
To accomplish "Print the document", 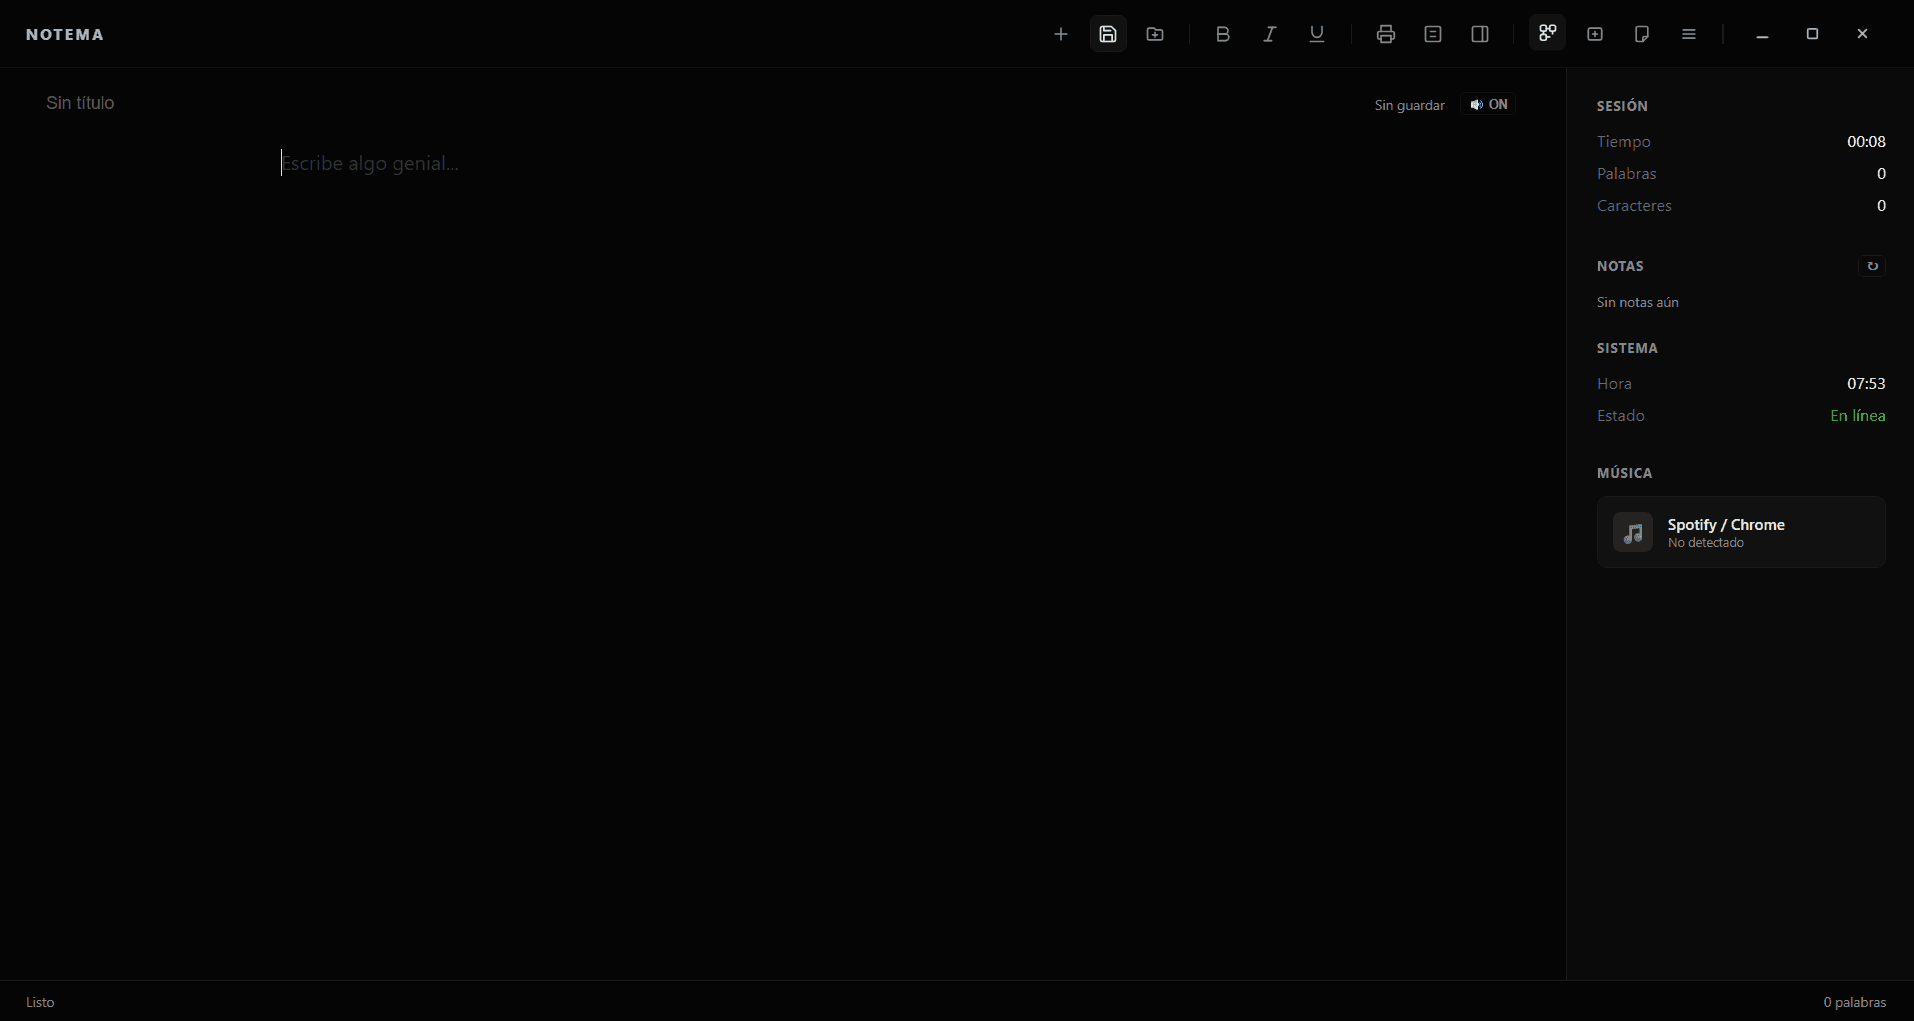I will (x=1384, y=33).
